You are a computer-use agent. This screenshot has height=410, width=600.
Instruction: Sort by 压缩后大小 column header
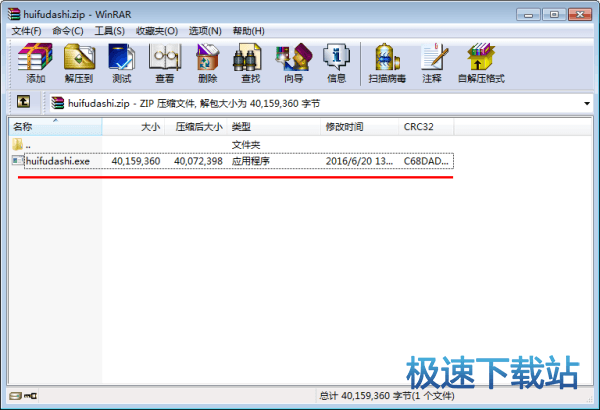click(196, 127)
